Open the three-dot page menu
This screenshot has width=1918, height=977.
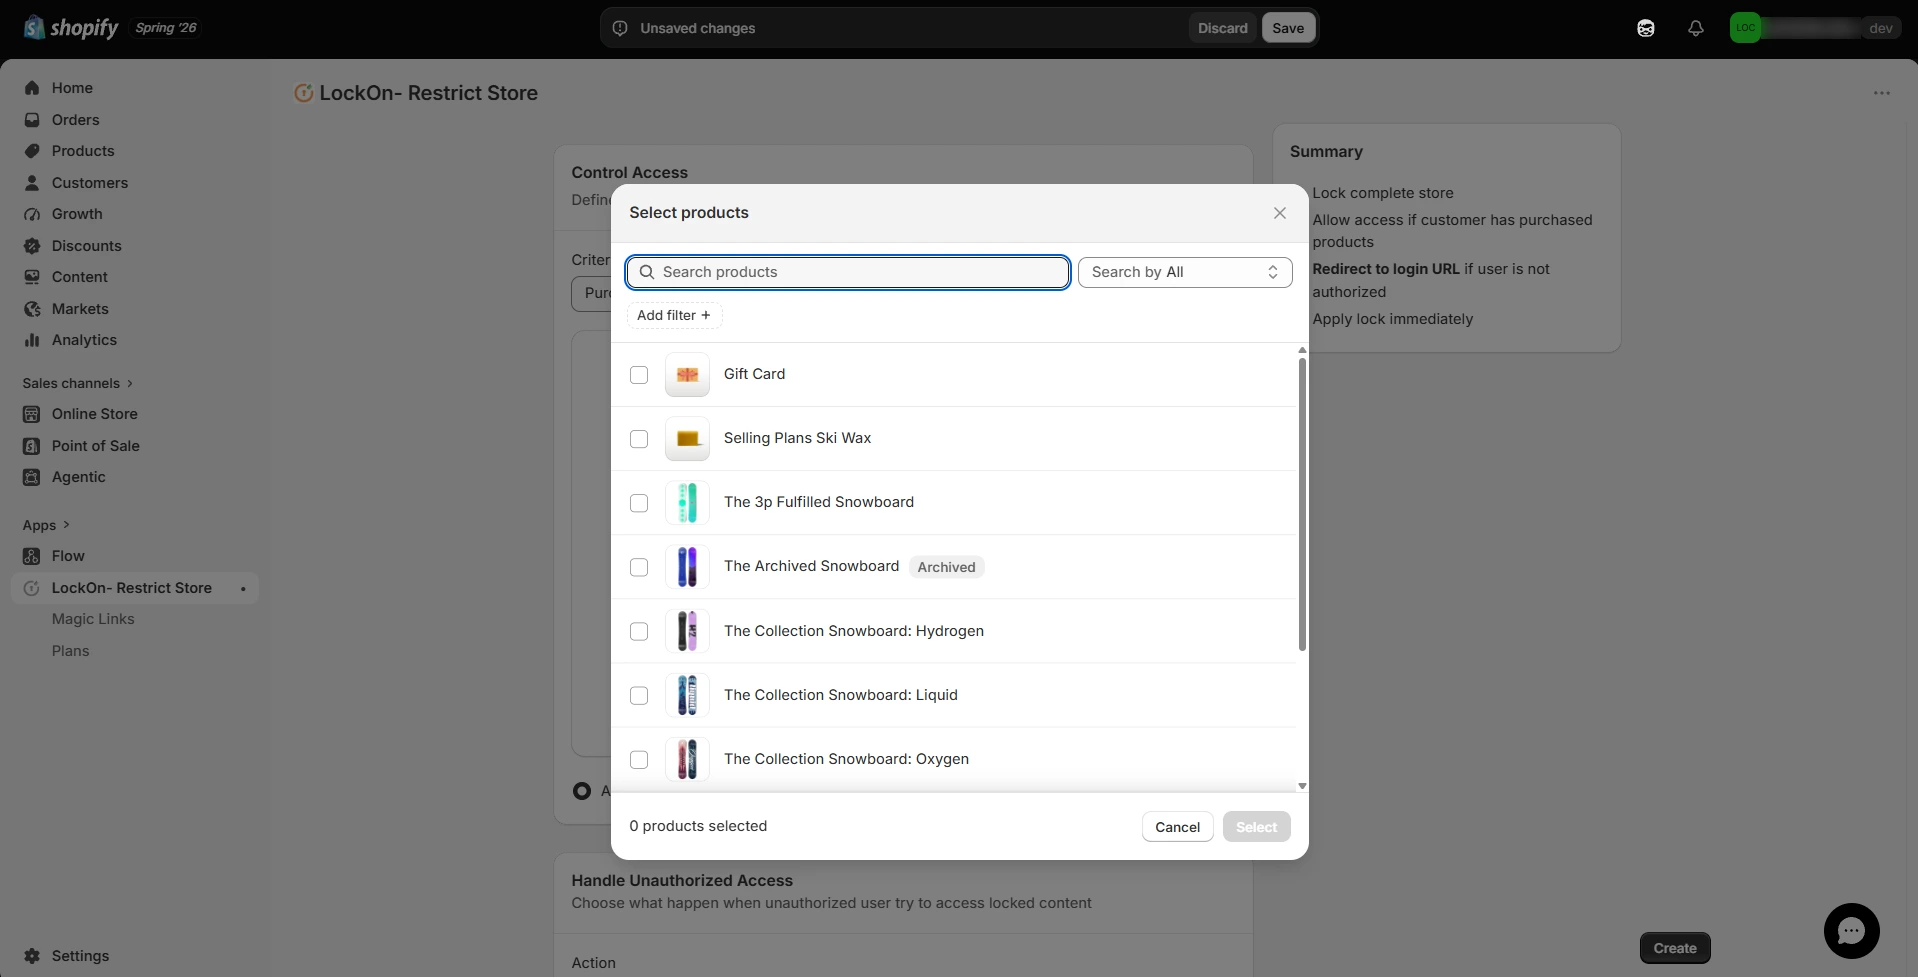pos(1882,93)
